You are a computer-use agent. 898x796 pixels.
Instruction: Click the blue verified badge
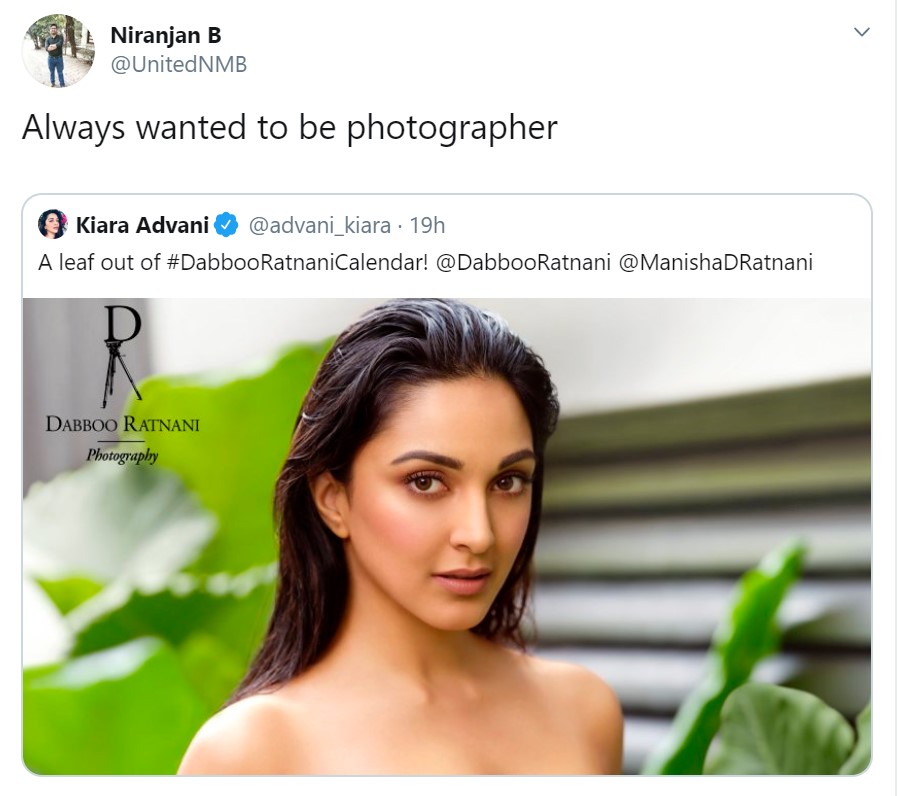tap(226, 225)
